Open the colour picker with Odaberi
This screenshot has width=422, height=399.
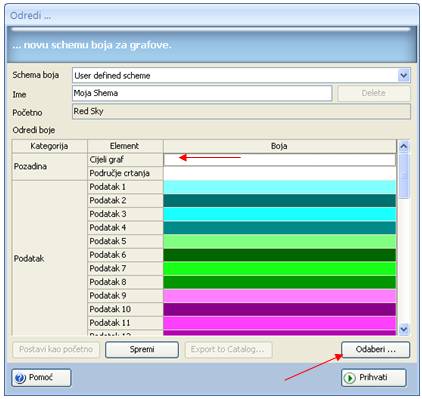coord(376,350)
